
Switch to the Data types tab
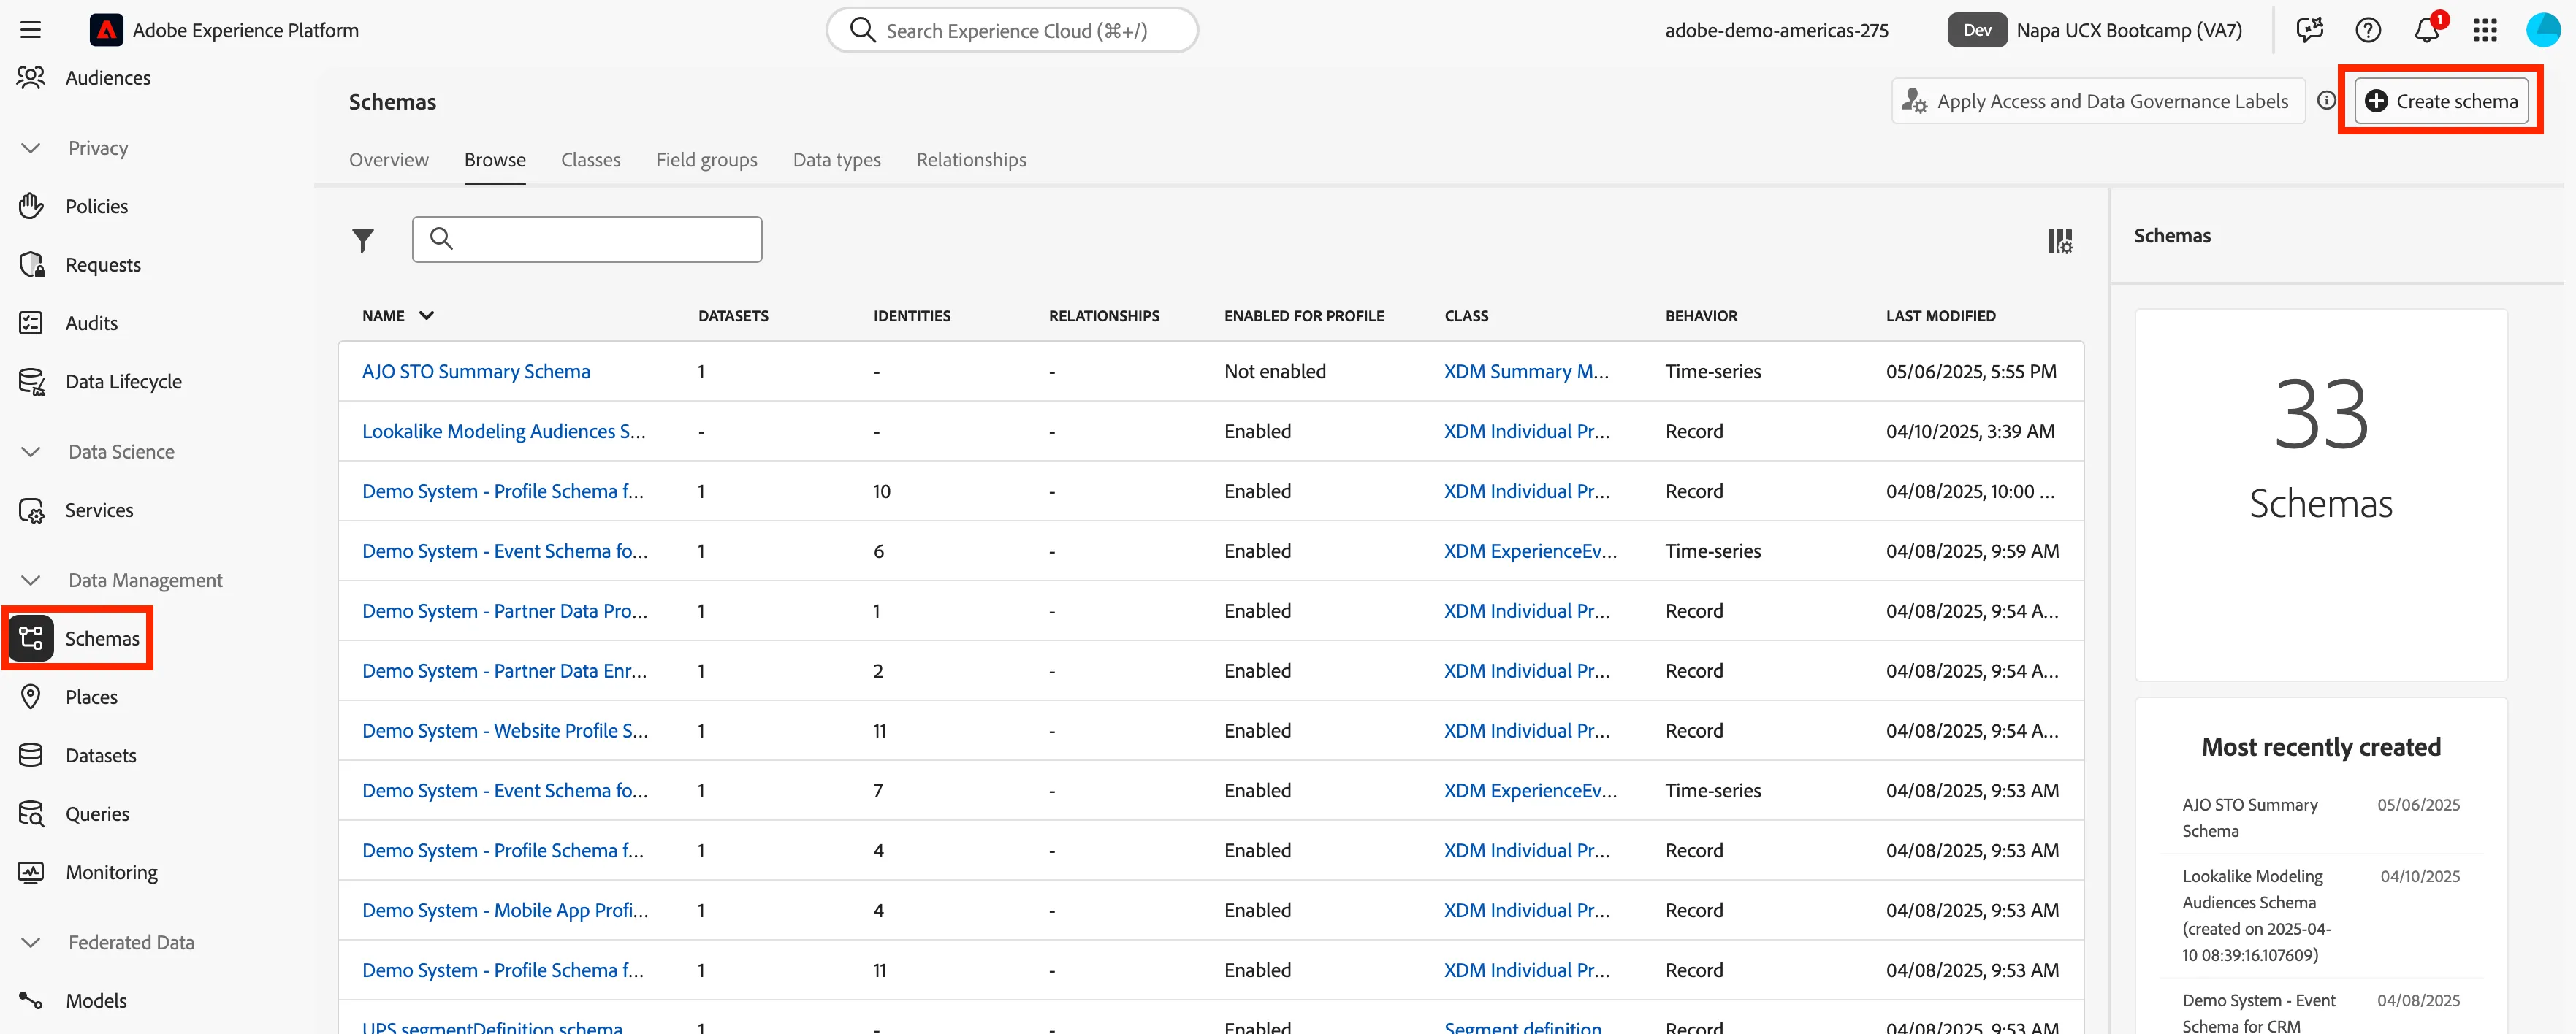(837, 160)
